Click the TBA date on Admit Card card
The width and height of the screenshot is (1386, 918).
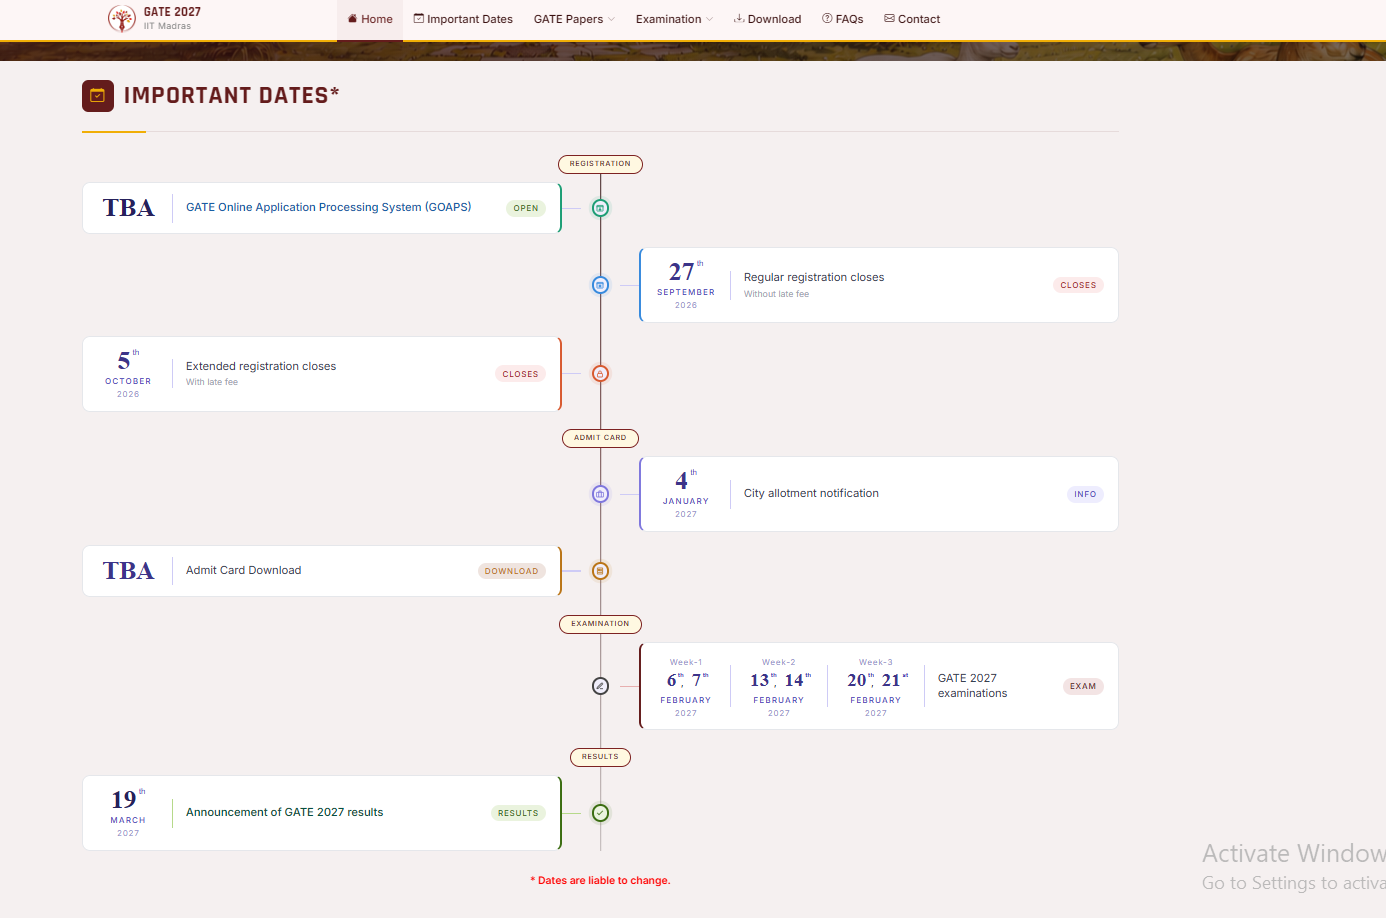click(129, 571)
